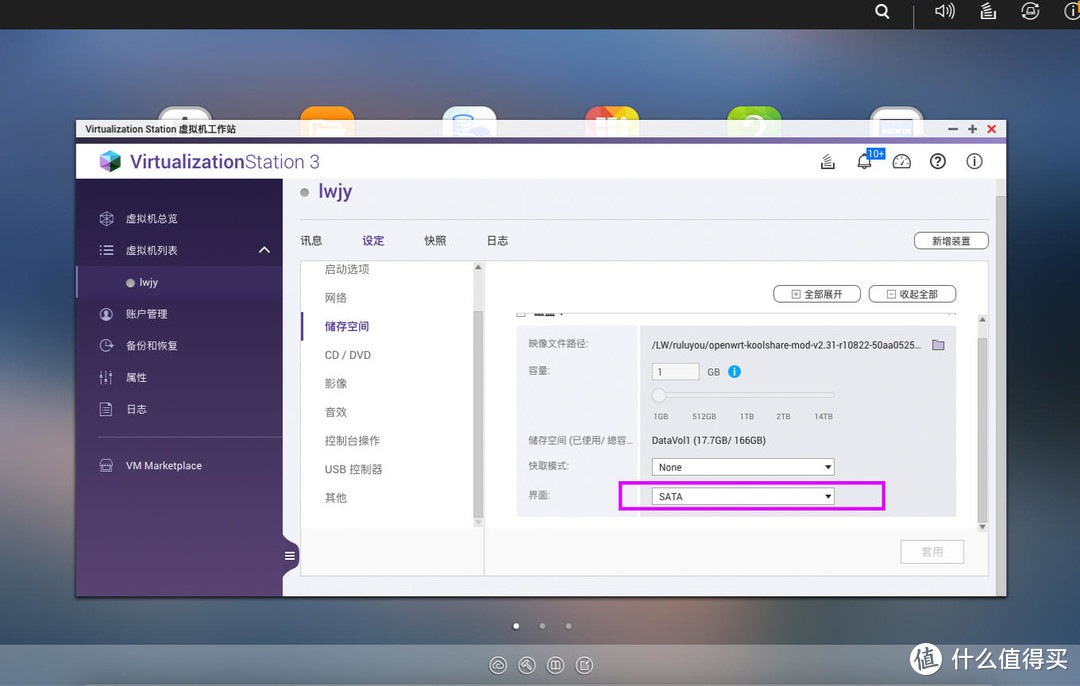Open the 界面 SATA dropdown
This screenshot has height=686, width=1080.
click(742, 497)
